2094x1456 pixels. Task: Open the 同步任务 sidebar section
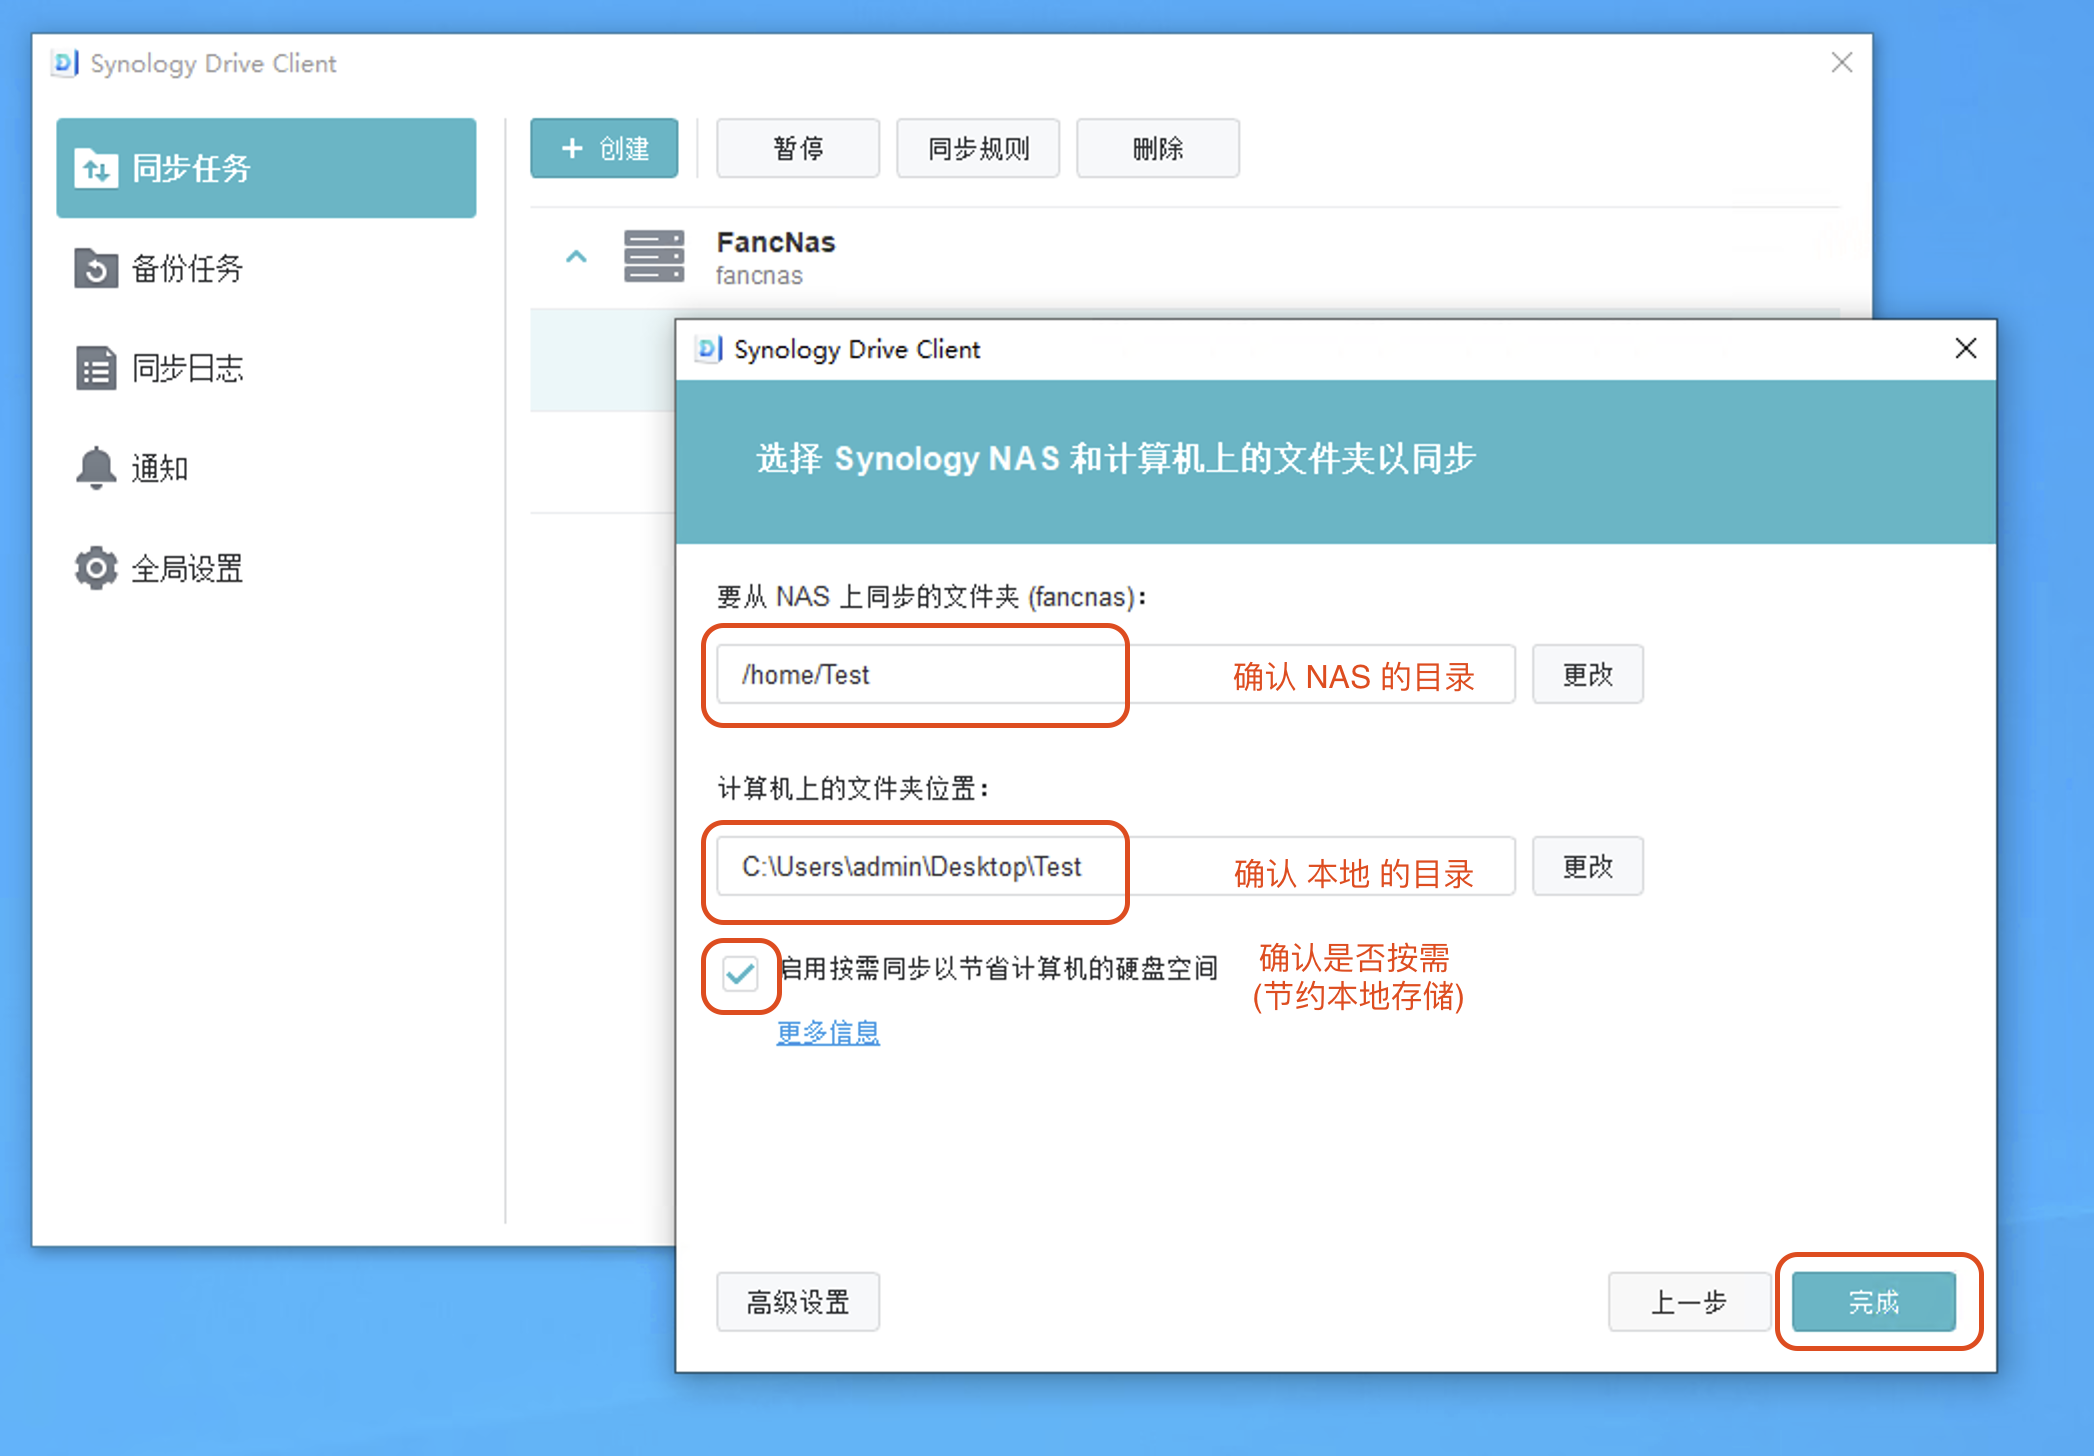click(266, 168)
